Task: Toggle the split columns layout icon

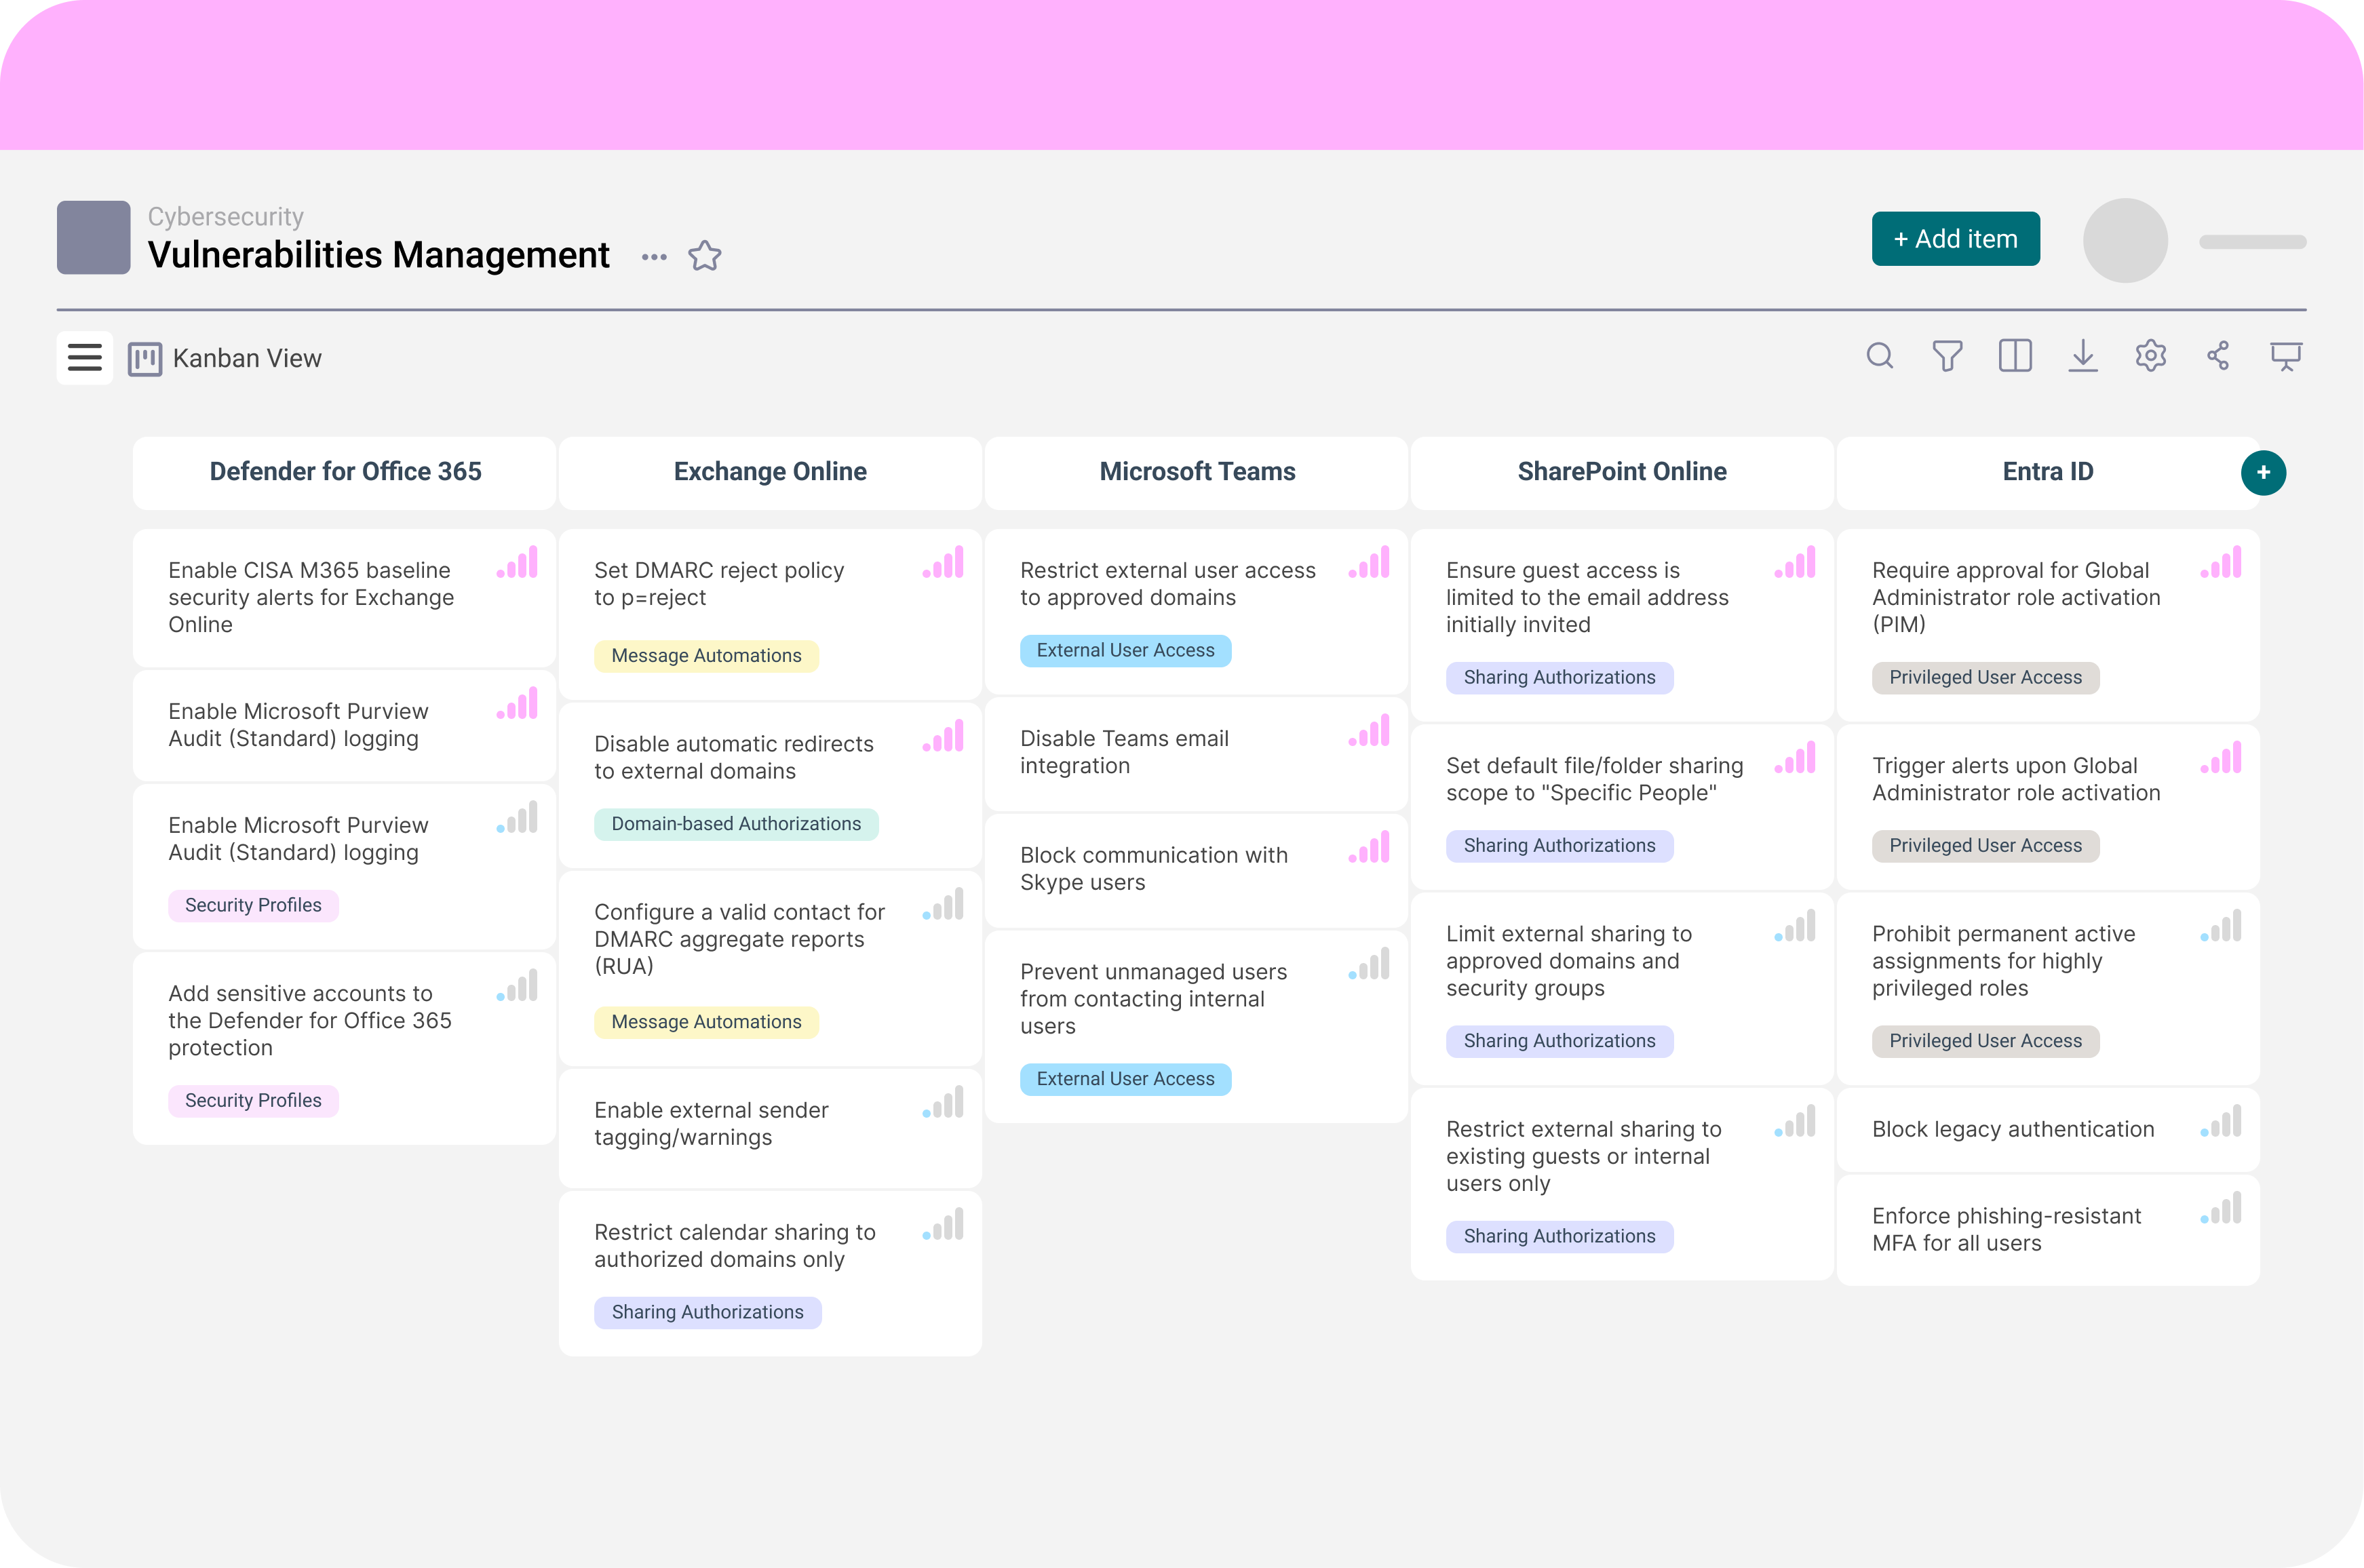Action: [x=2015, y=356]
